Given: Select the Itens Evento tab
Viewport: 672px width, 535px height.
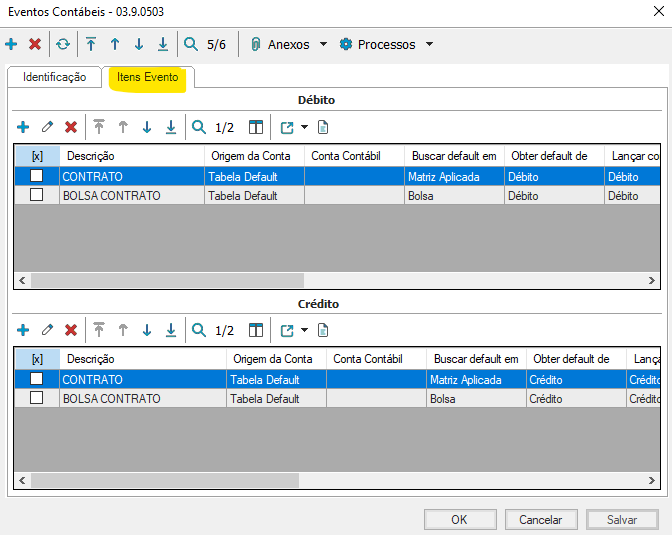Looking at the screenshot, I should click(x=147, y=77).
